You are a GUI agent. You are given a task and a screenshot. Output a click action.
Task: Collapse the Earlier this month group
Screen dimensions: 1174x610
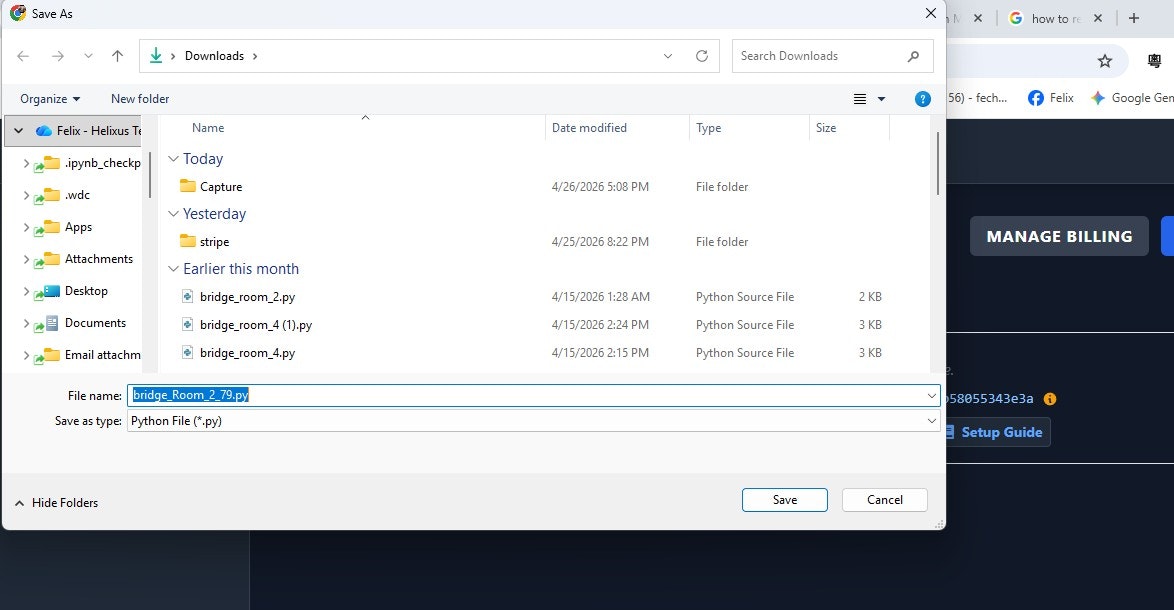(173, 269)
